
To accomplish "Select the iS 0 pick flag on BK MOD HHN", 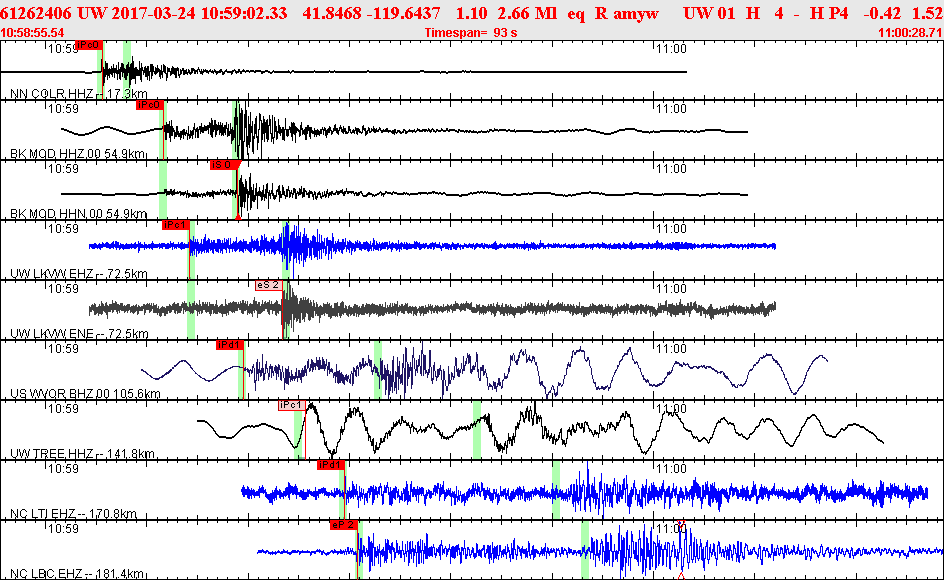I will click(224, 165).
